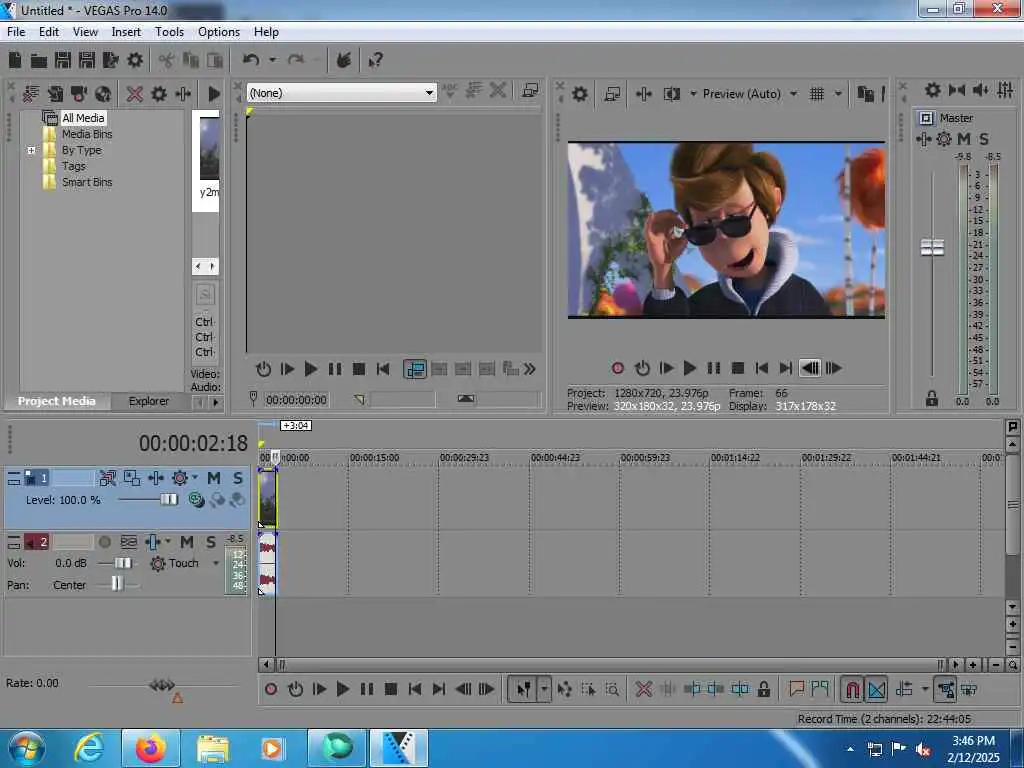
Task: Get media from the web globe icon
Action: click(x=103, y=93)
